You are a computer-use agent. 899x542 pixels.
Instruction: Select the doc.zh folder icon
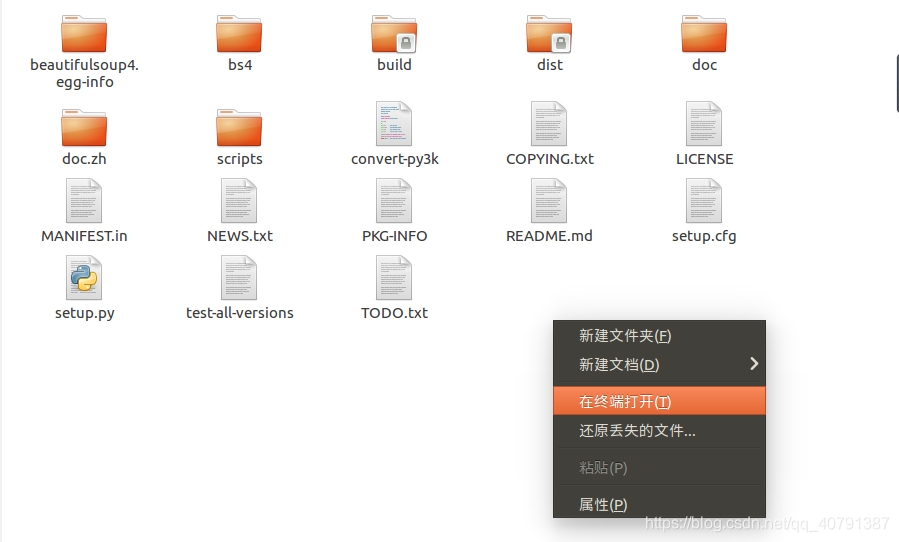click(x=84, y=127)
